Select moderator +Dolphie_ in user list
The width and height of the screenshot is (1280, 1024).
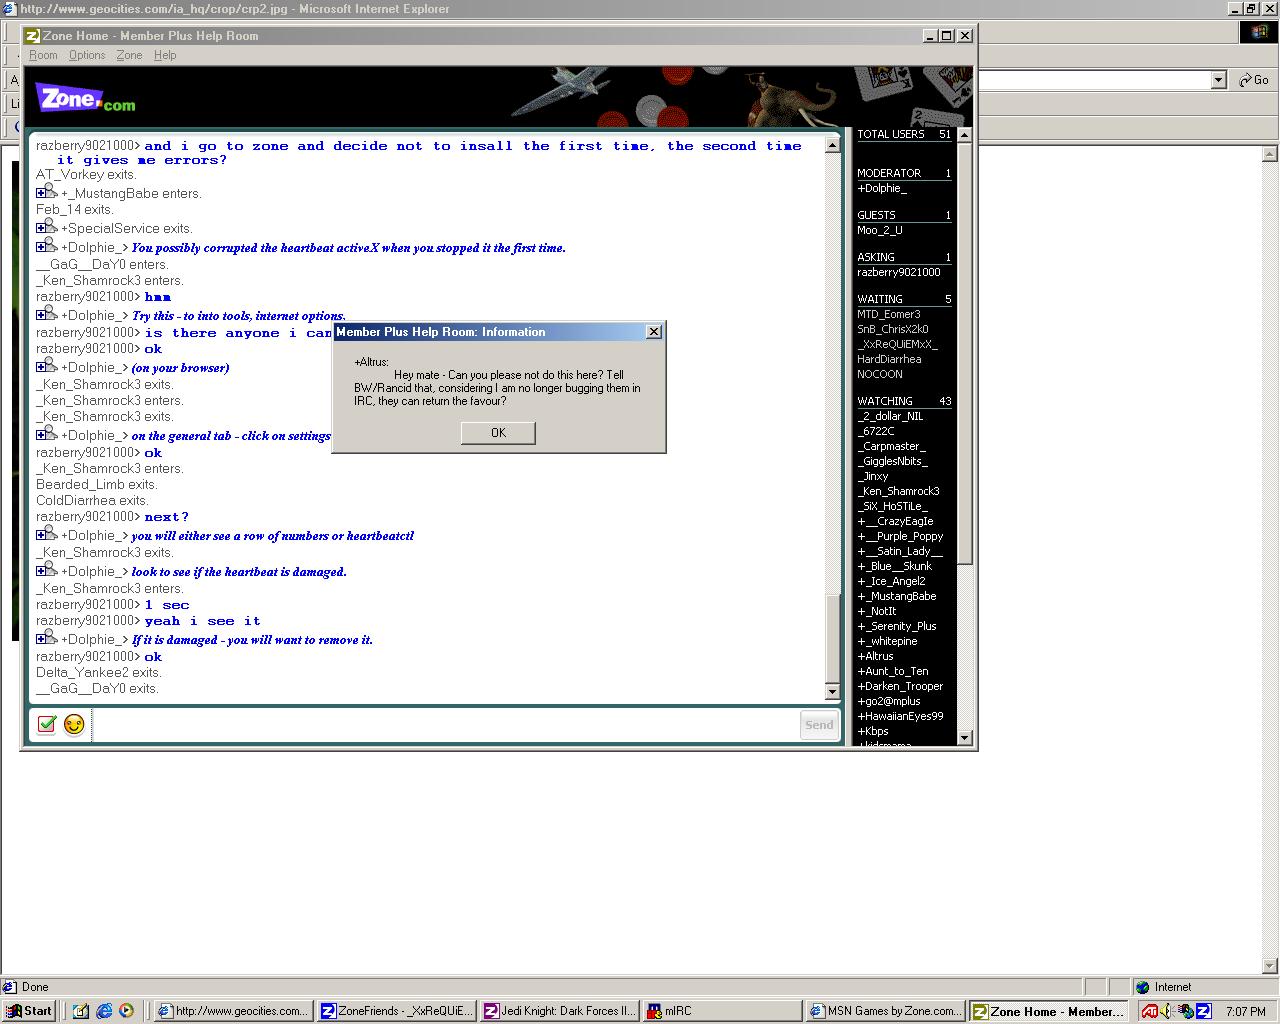[x=882, y=188]
